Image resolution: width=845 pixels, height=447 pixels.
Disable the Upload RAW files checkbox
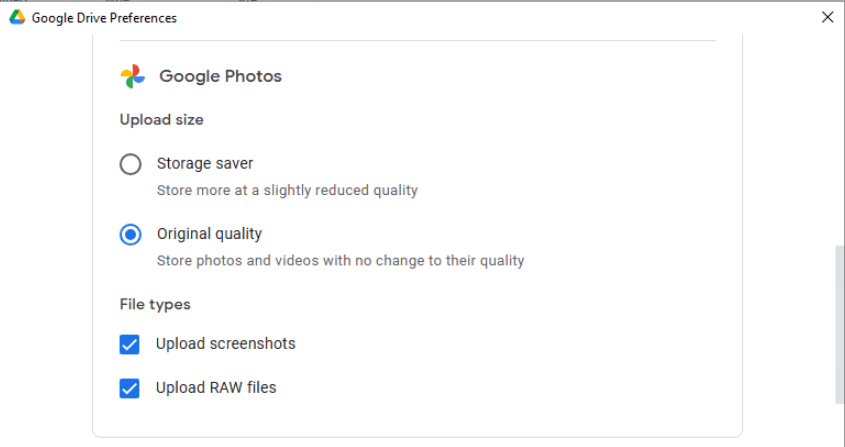pos(129,388)
